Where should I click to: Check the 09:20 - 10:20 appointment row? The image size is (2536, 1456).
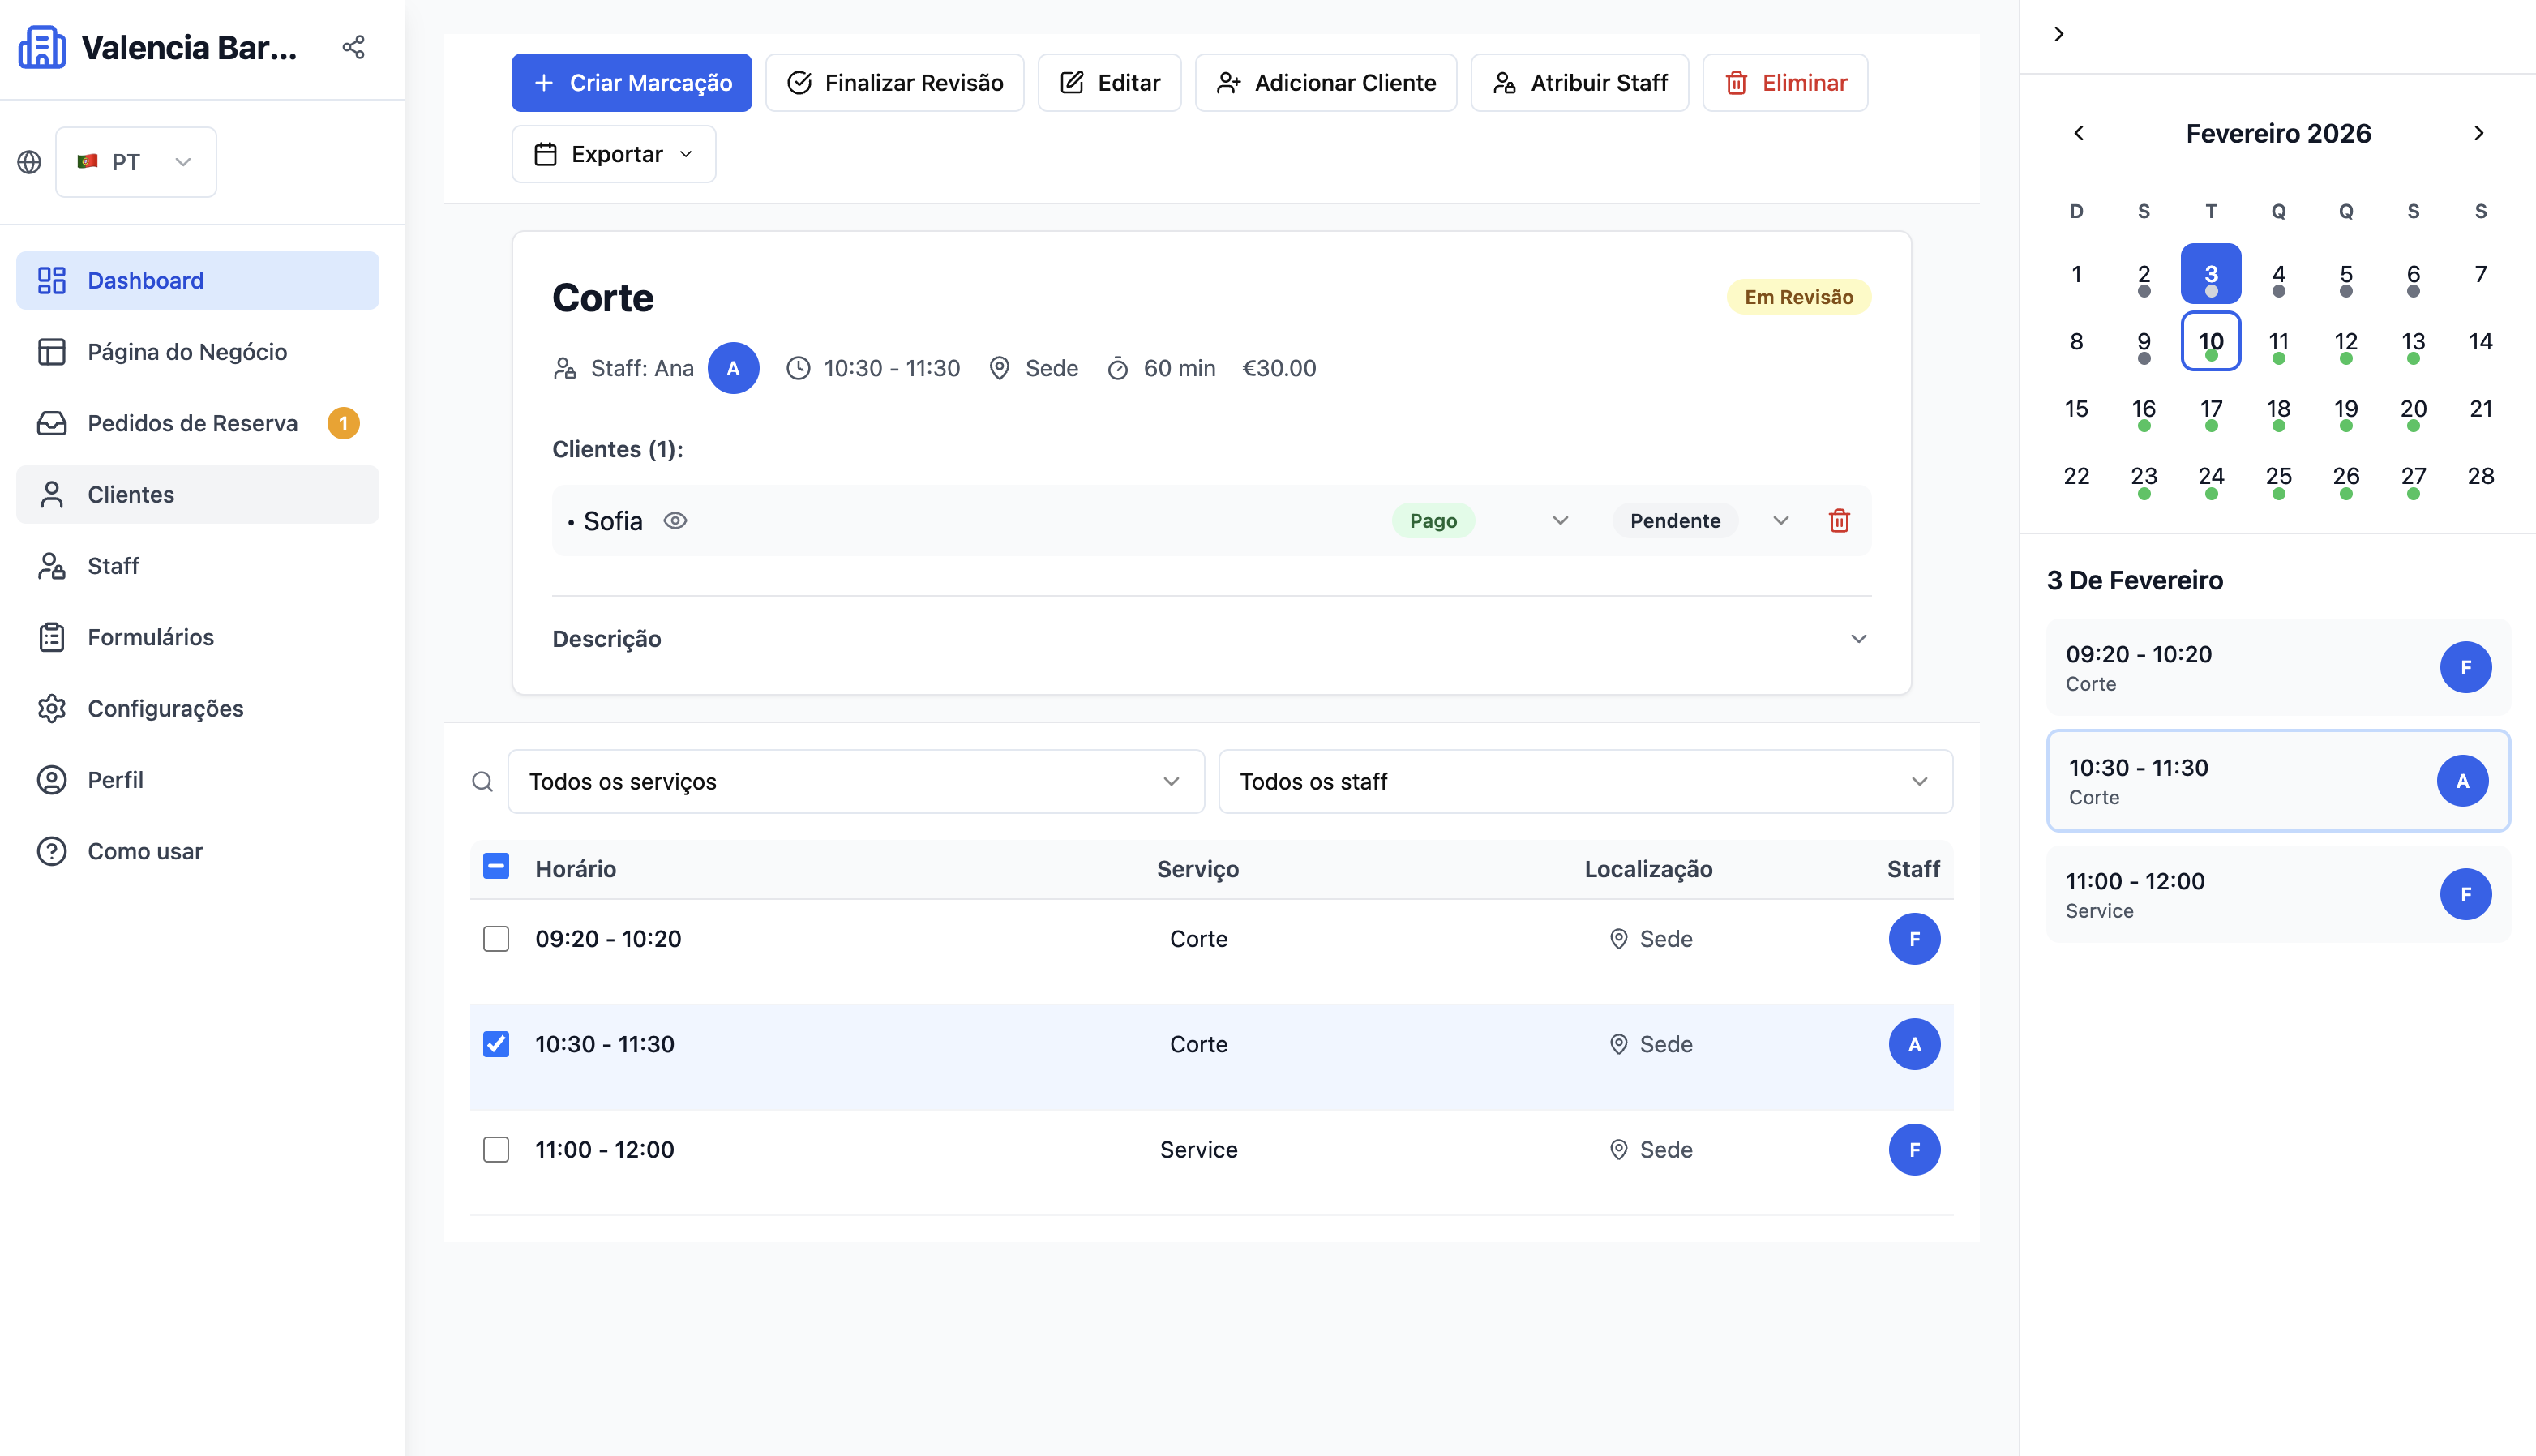(x=496, y=938)
